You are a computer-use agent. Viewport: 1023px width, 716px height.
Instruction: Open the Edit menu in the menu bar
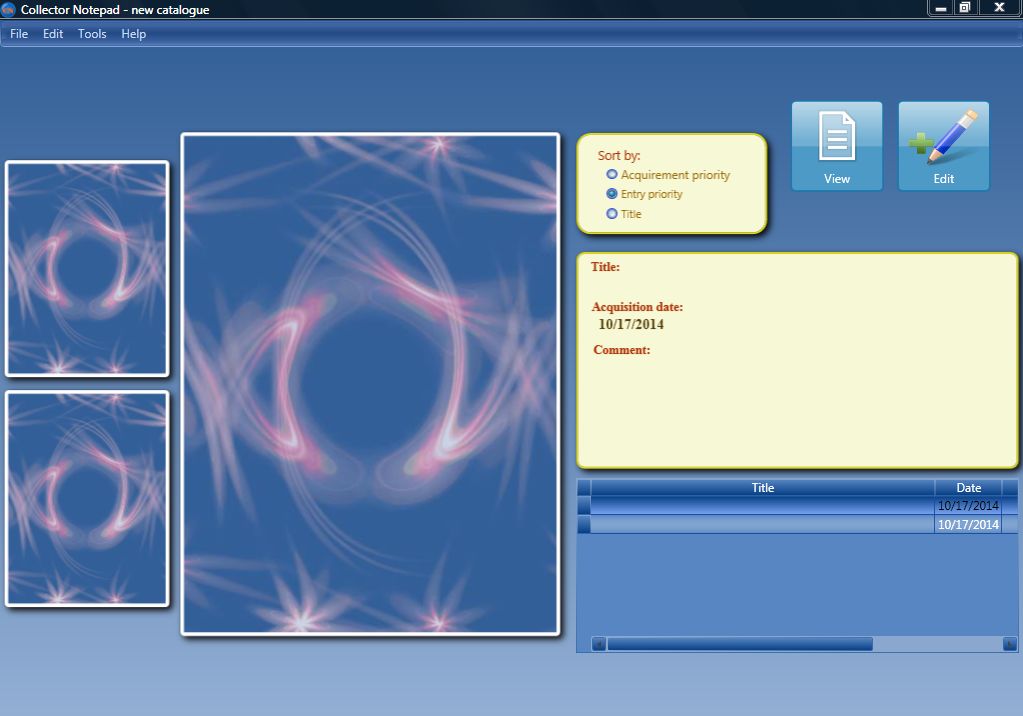(x=52, y=33)
